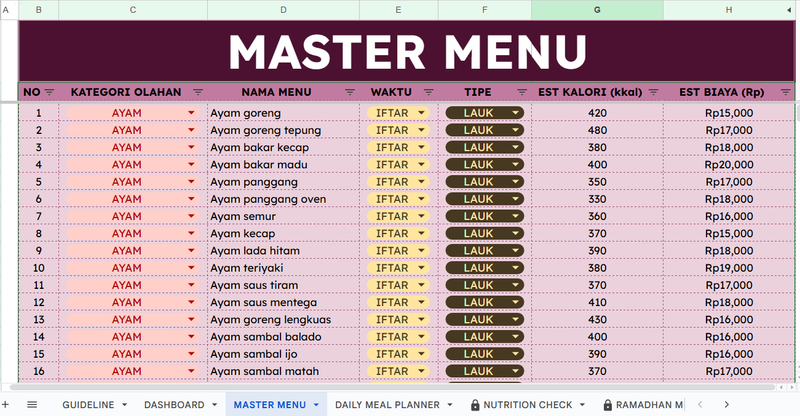Screen dimensions: 800x416
Task: Select cell 'Ayam teriyaki'
Action: coord(283,268)
